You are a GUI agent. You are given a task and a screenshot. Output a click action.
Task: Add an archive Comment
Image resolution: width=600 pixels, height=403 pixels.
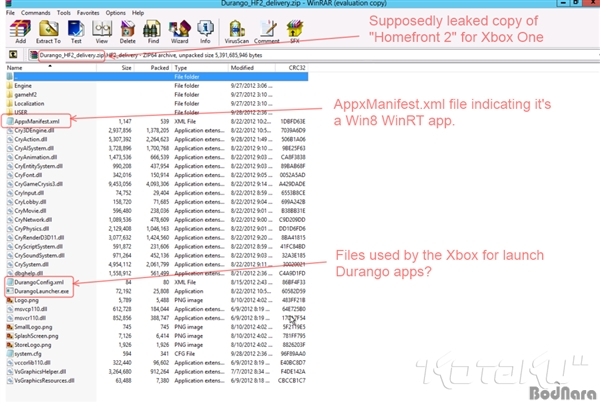point(267,32)
